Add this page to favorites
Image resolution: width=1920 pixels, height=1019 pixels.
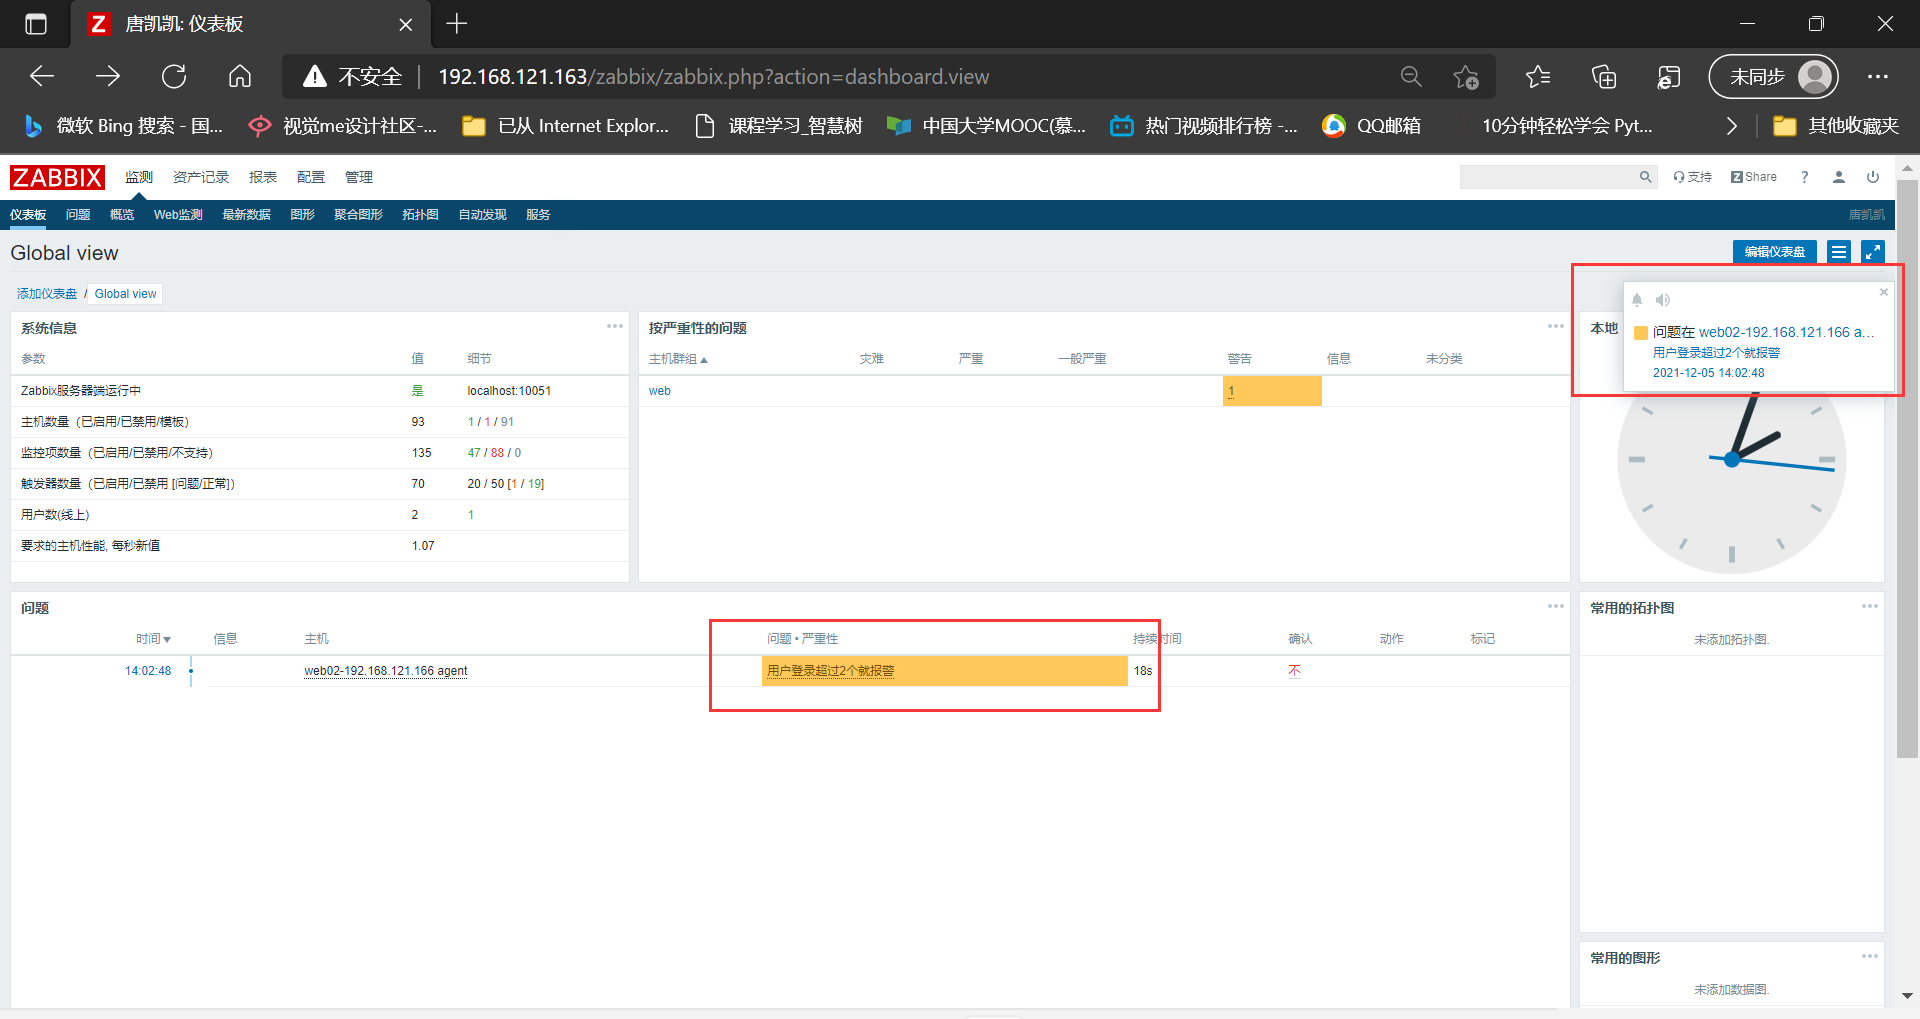pyautogui.click(x=1466, y=76)
